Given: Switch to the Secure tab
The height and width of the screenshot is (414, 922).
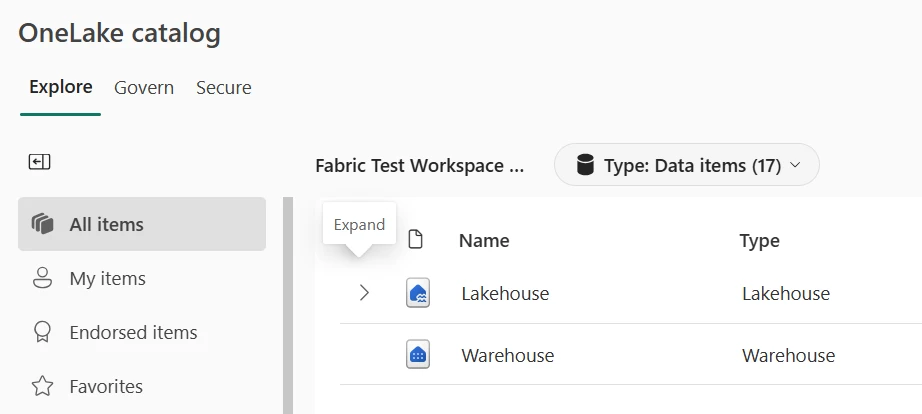Looking at the screenshot, I should coord(223,88).
